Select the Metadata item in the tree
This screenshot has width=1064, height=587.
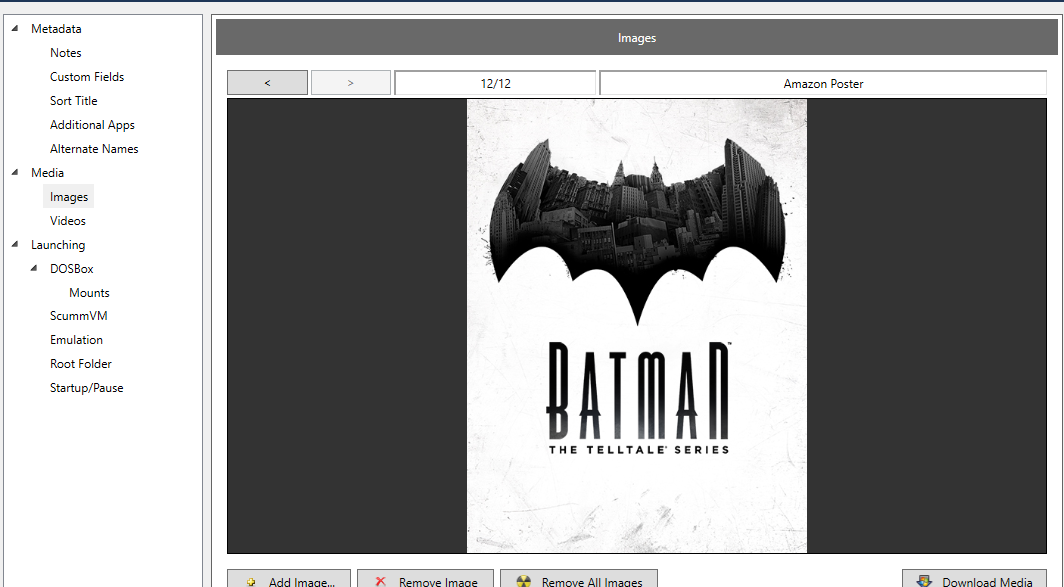56,29
